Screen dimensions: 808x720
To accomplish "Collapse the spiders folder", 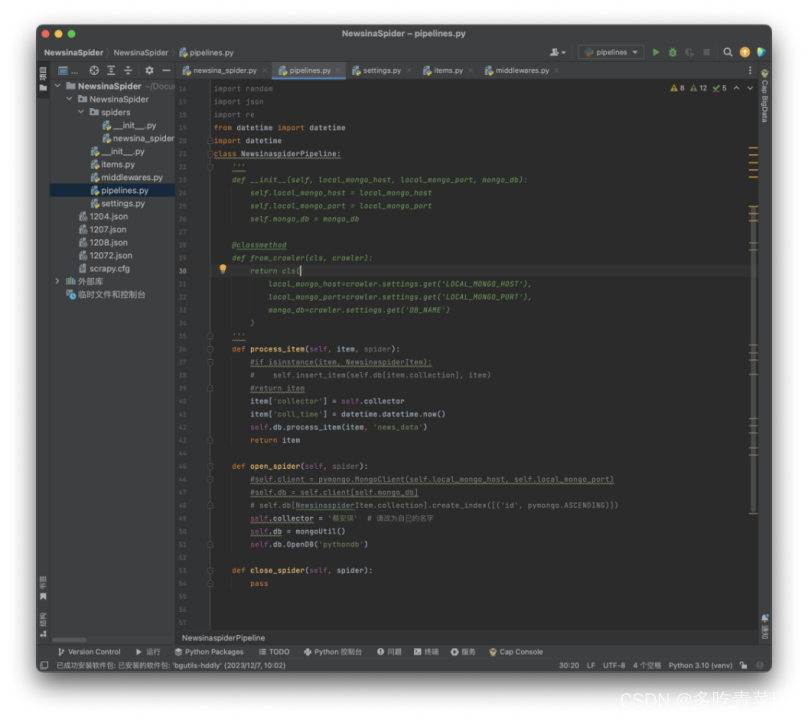I will 81,112.
